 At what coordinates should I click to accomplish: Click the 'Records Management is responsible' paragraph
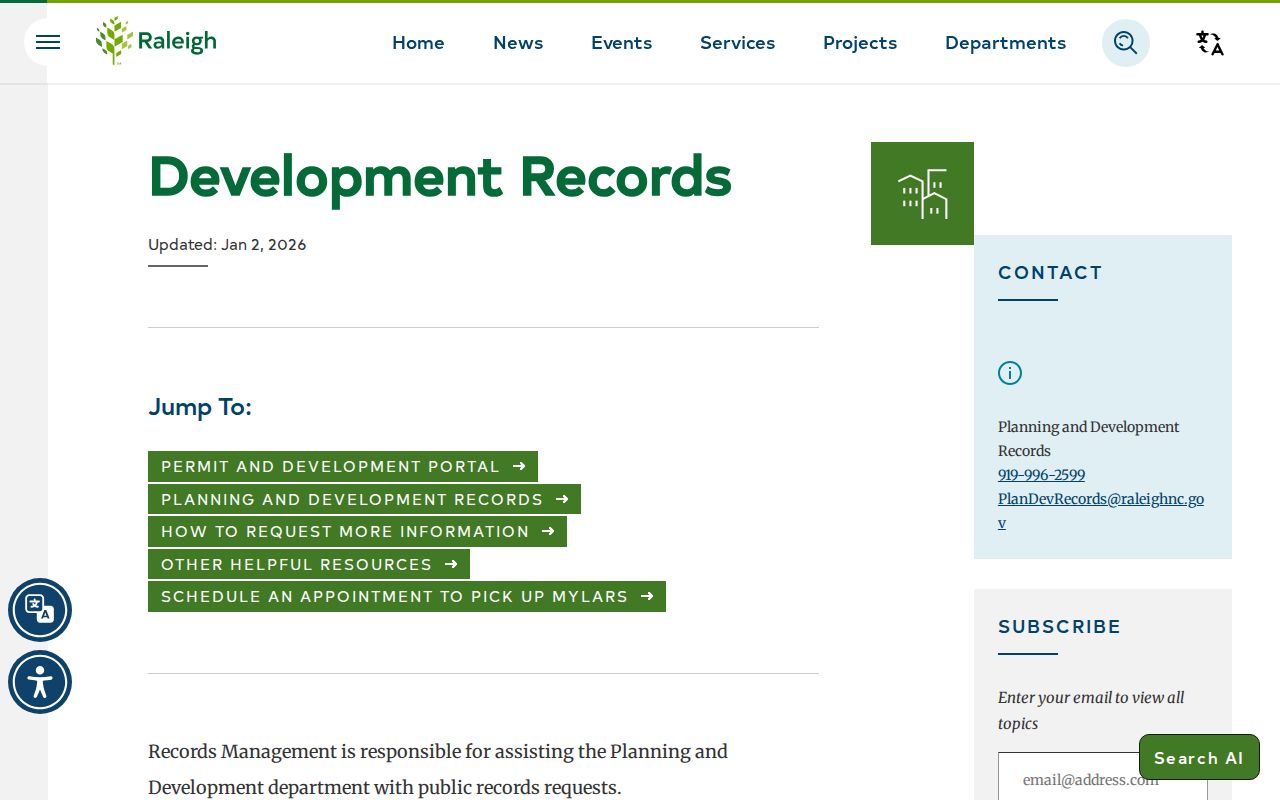coord(438,769)
